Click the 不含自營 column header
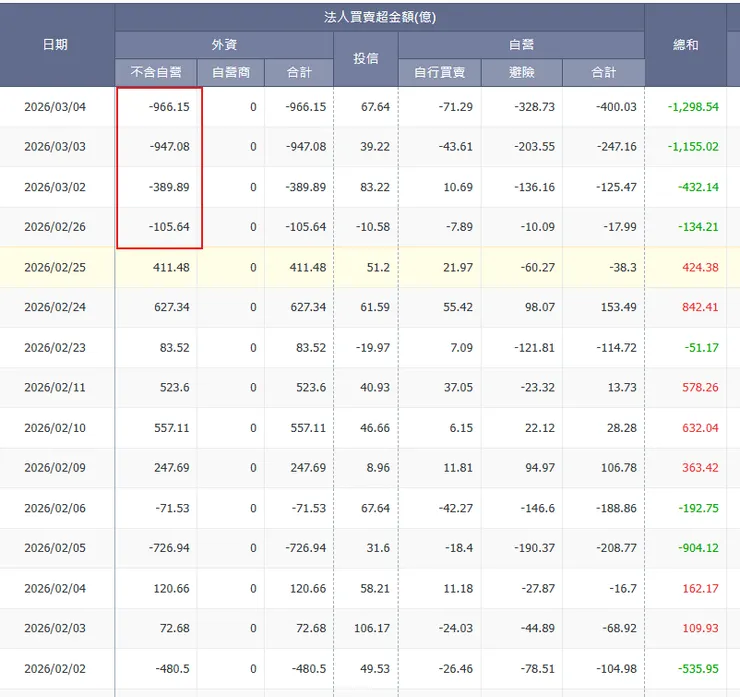The image size is (740, 697). 156,73
